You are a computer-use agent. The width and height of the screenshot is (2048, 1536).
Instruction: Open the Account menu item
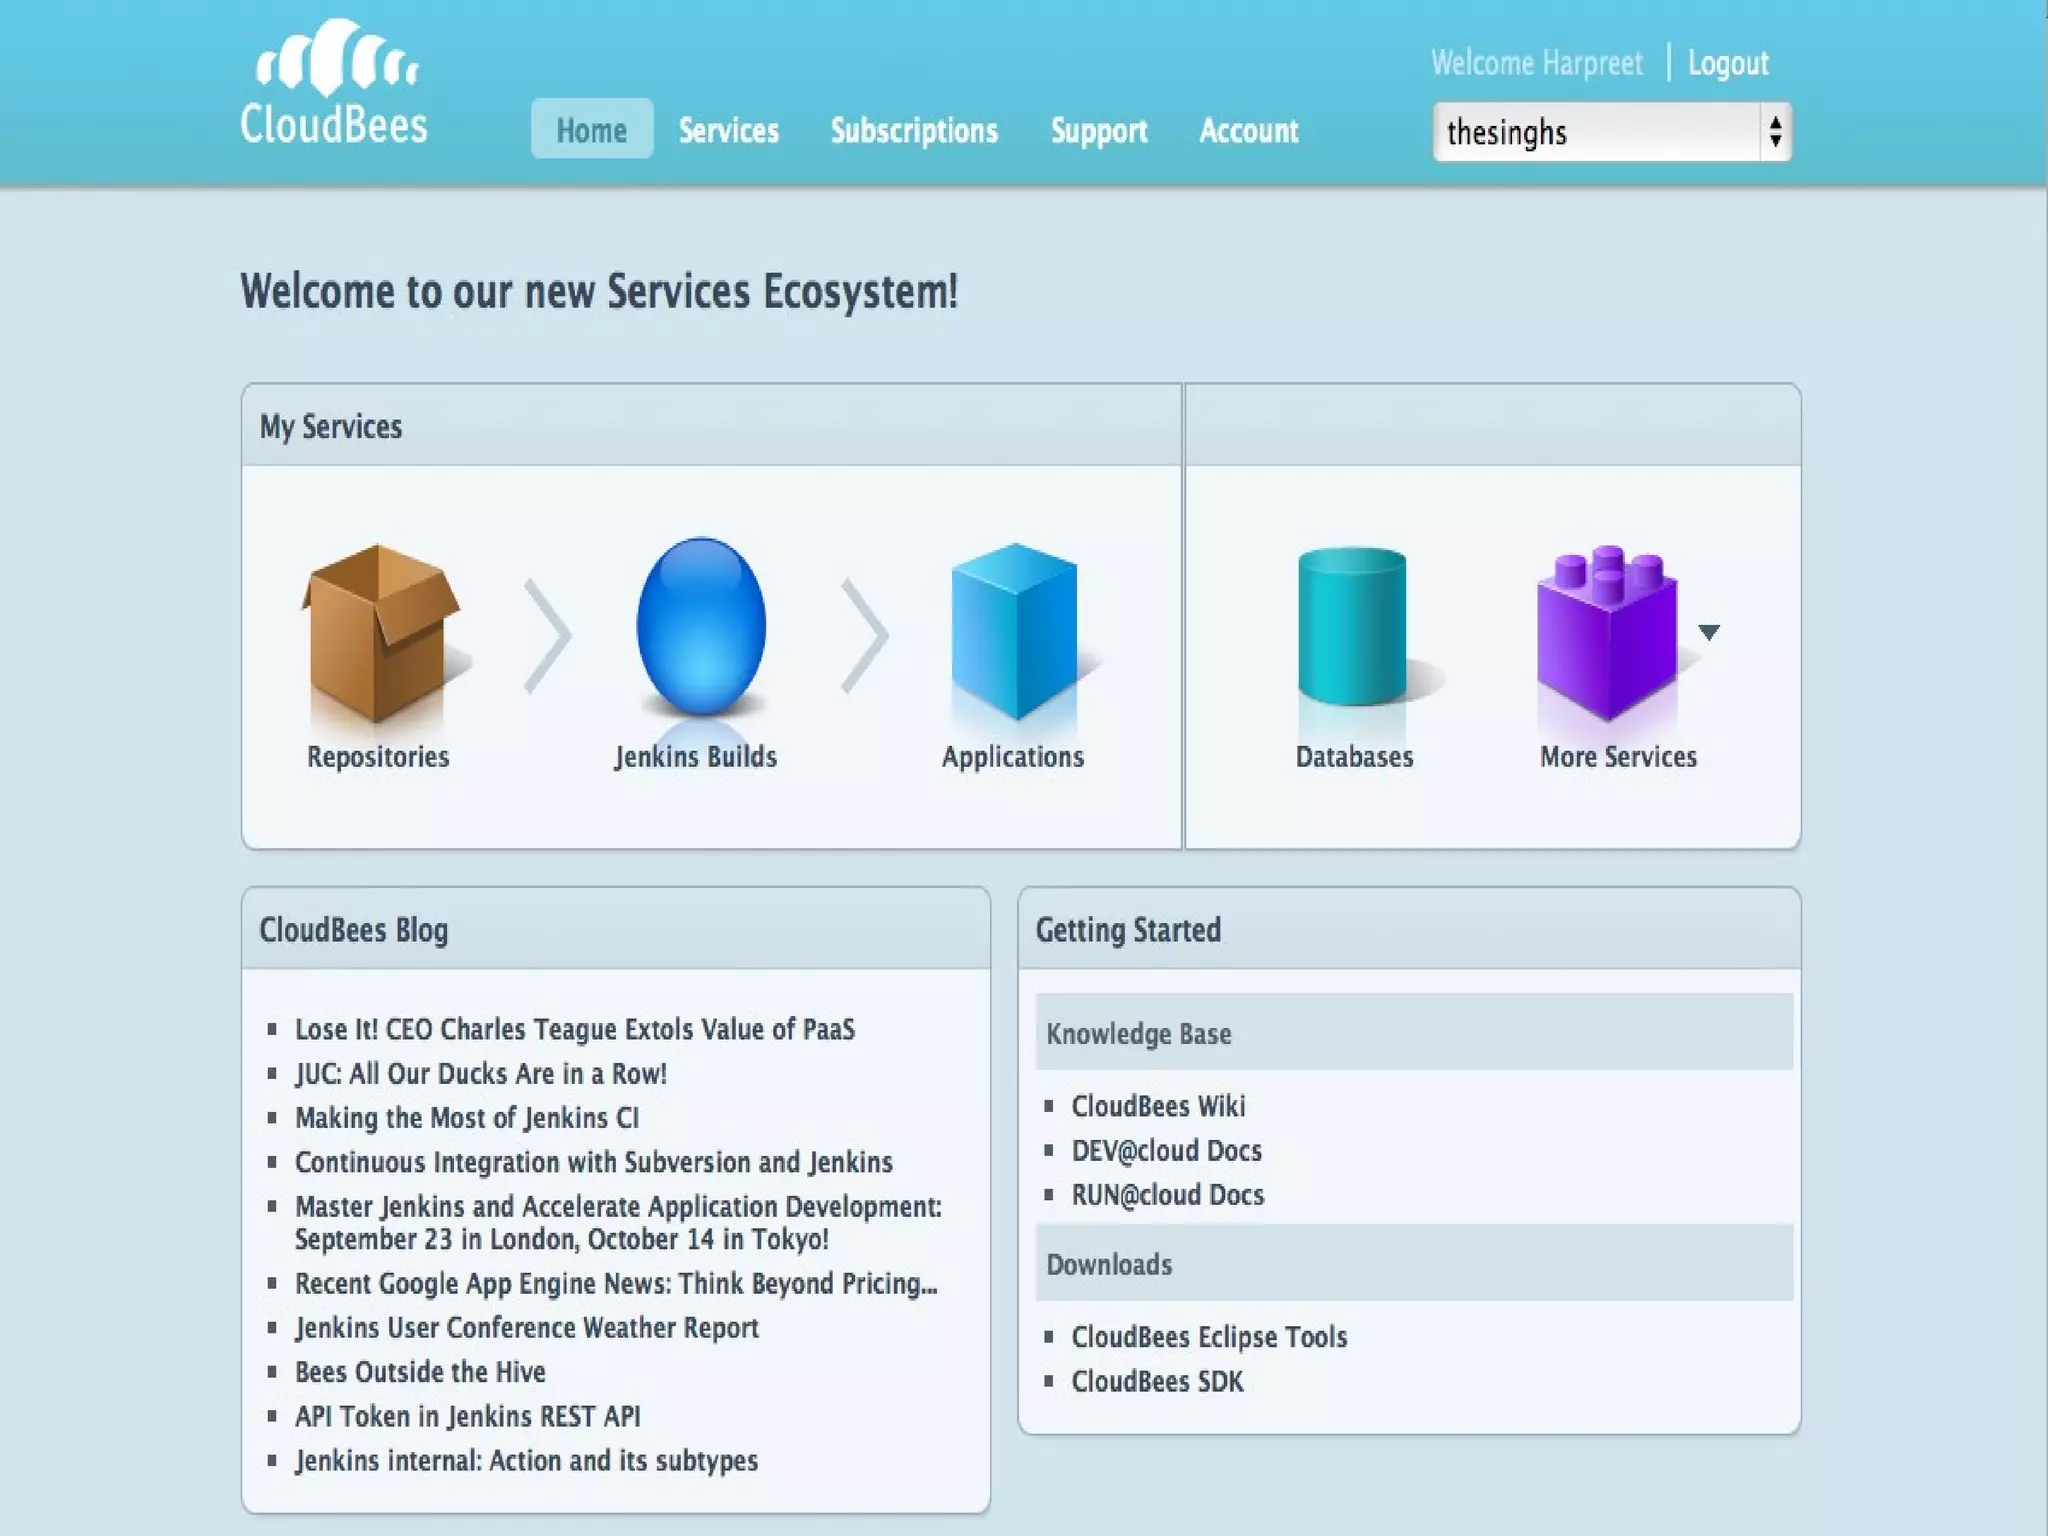click(1248, 130)
